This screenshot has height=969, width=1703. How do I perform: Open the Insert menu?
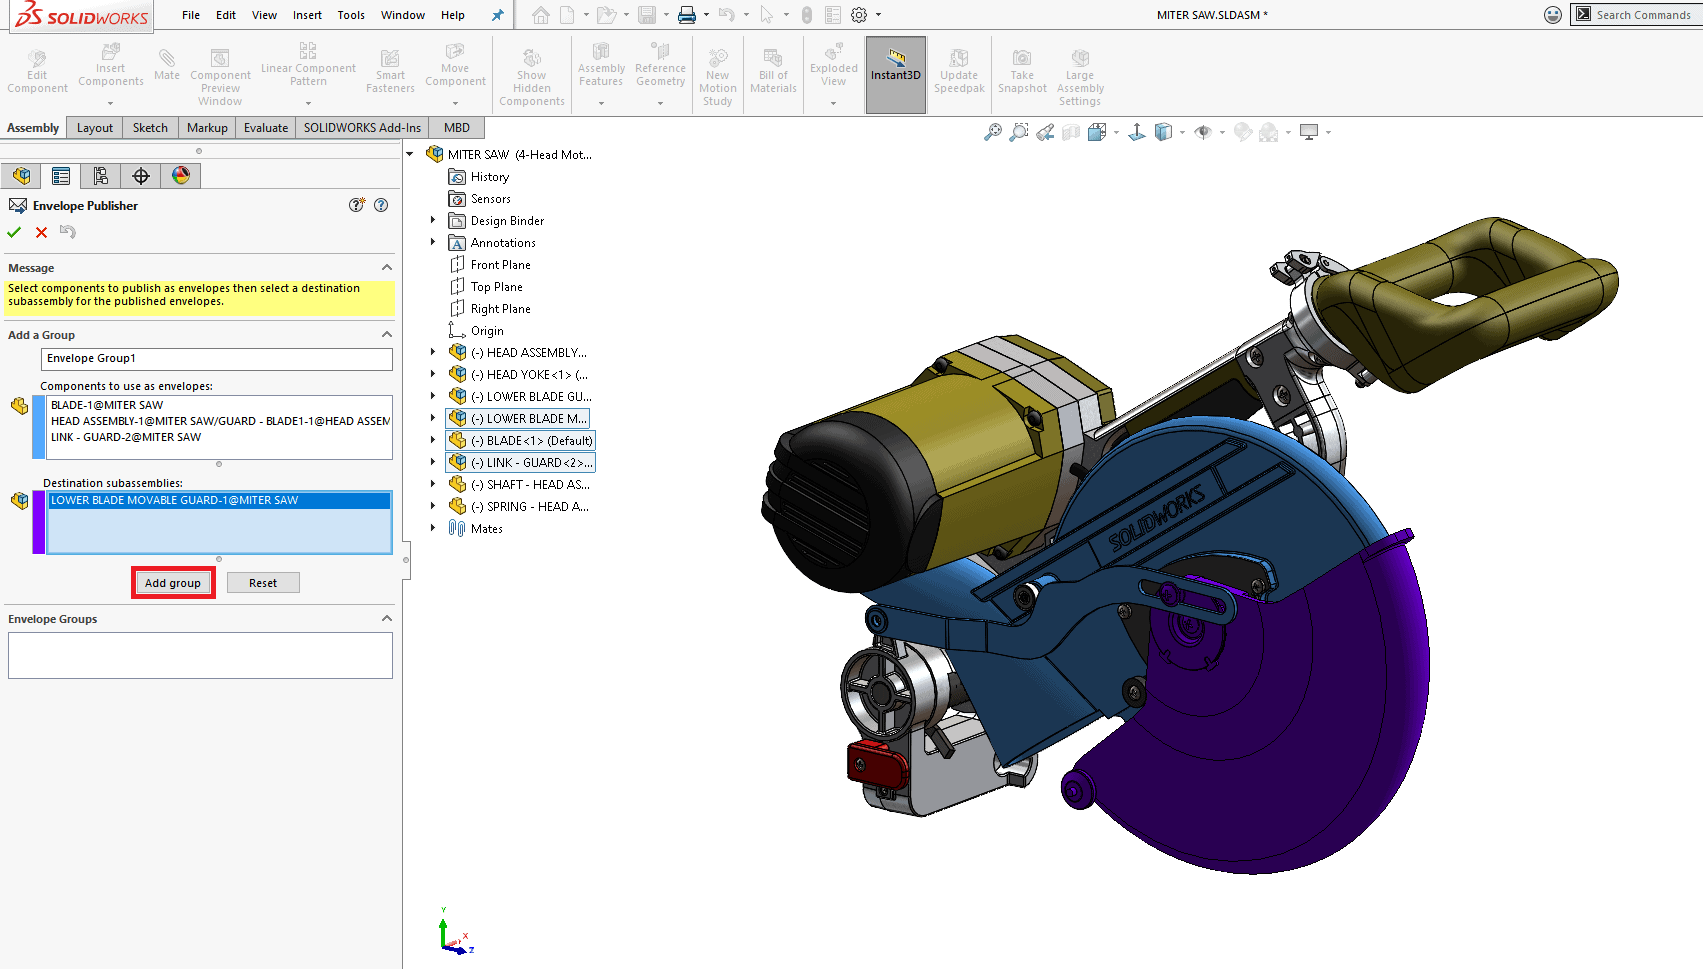coord(307,15)
